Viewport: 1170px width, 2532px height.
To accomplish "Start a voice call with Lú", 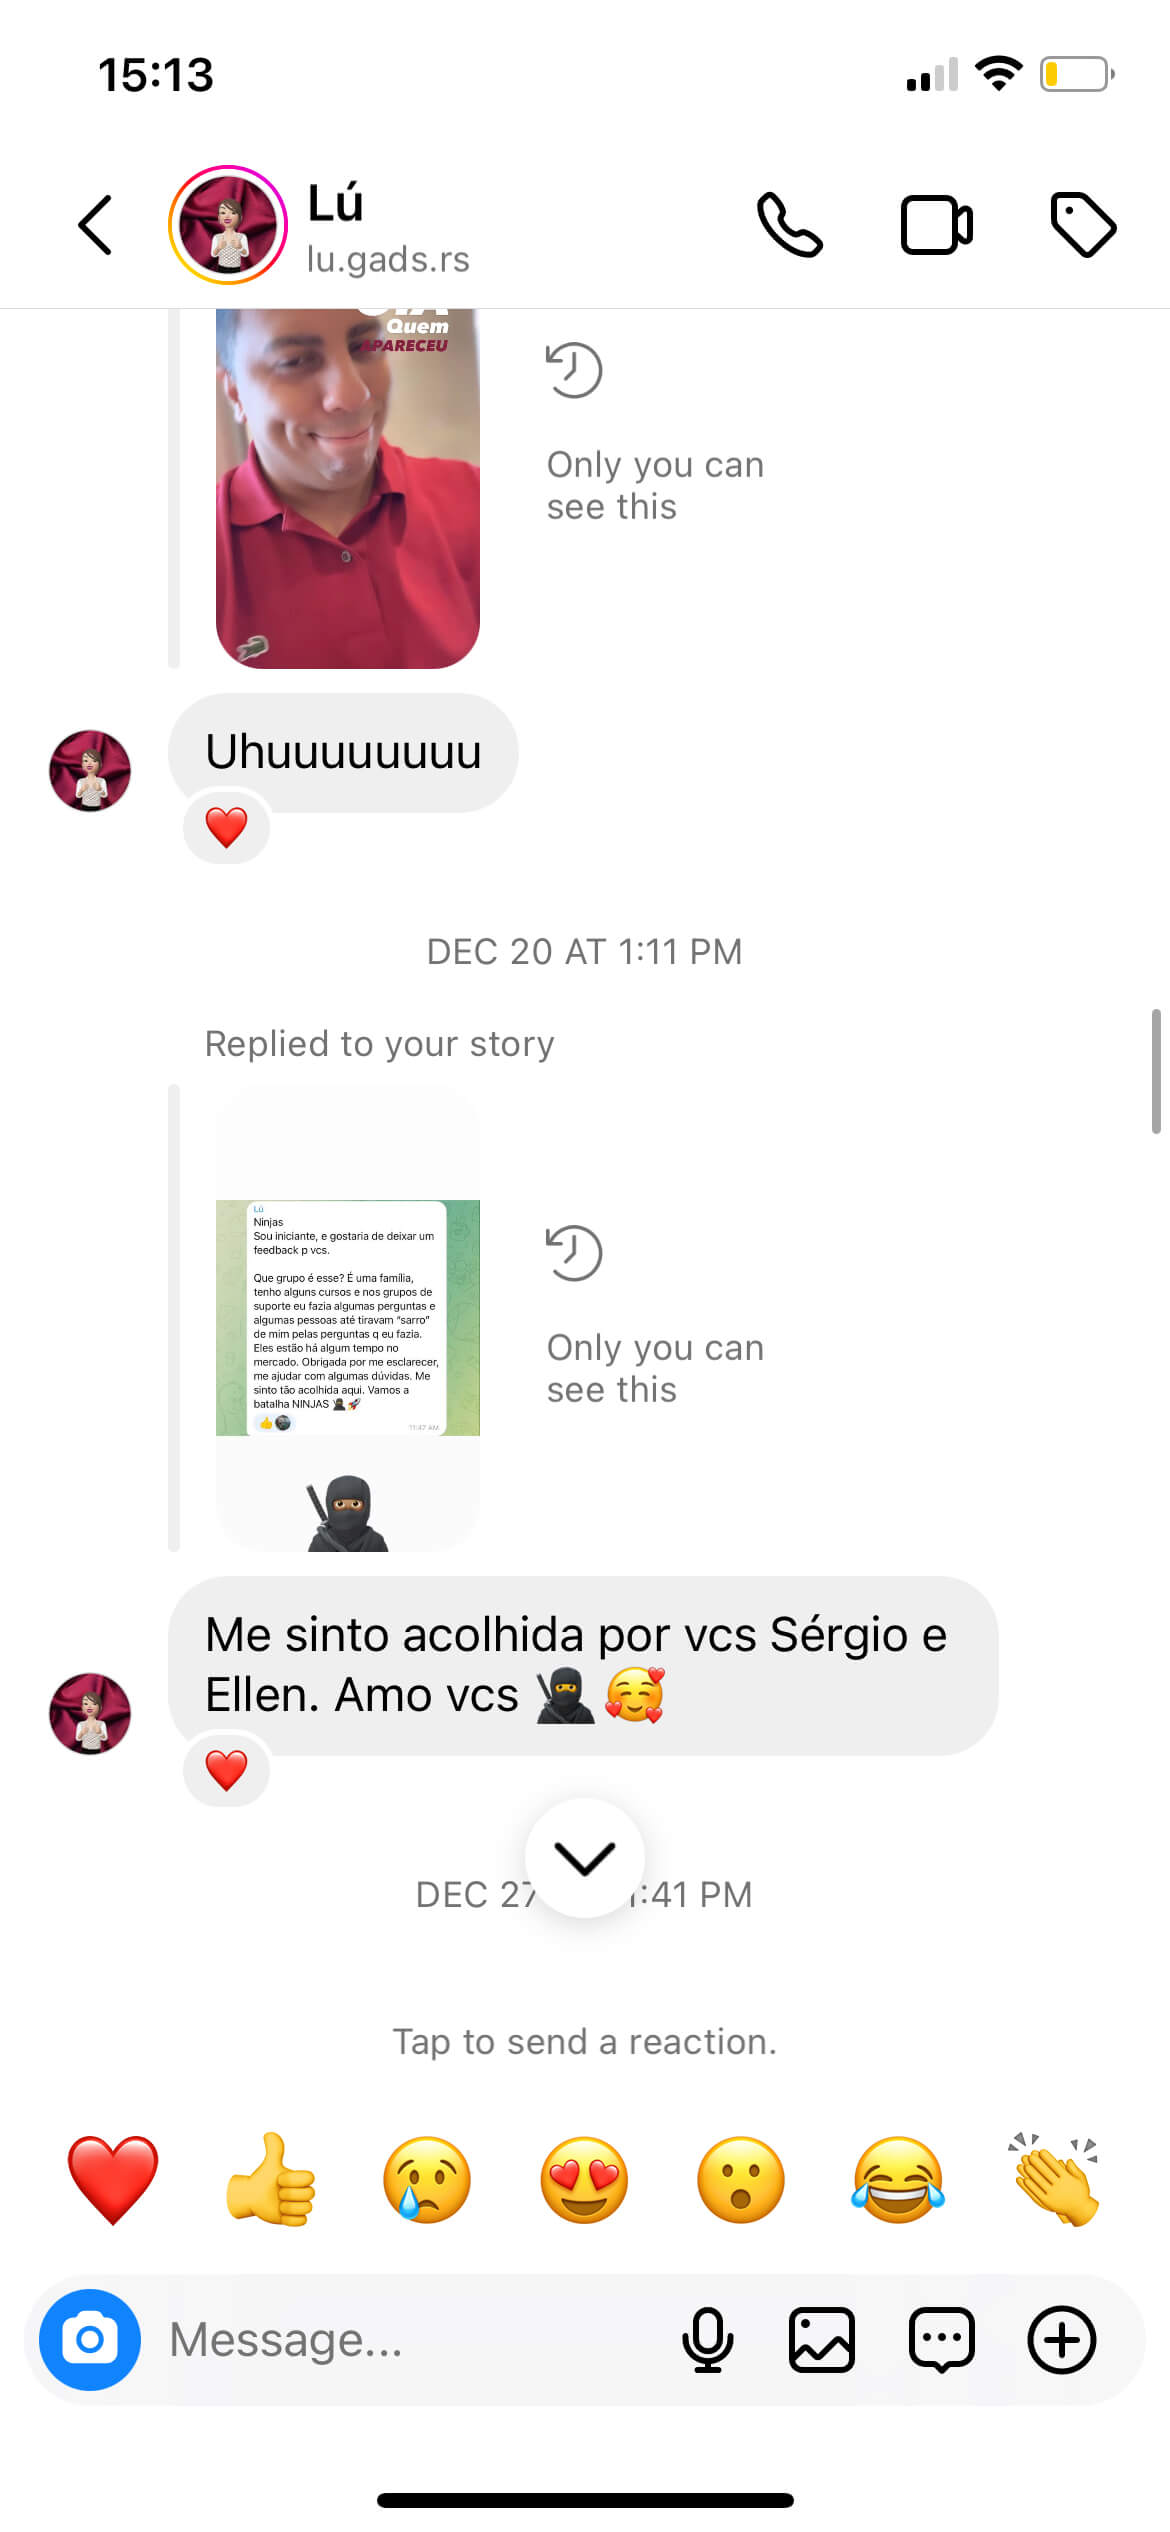I will [790, 224].
